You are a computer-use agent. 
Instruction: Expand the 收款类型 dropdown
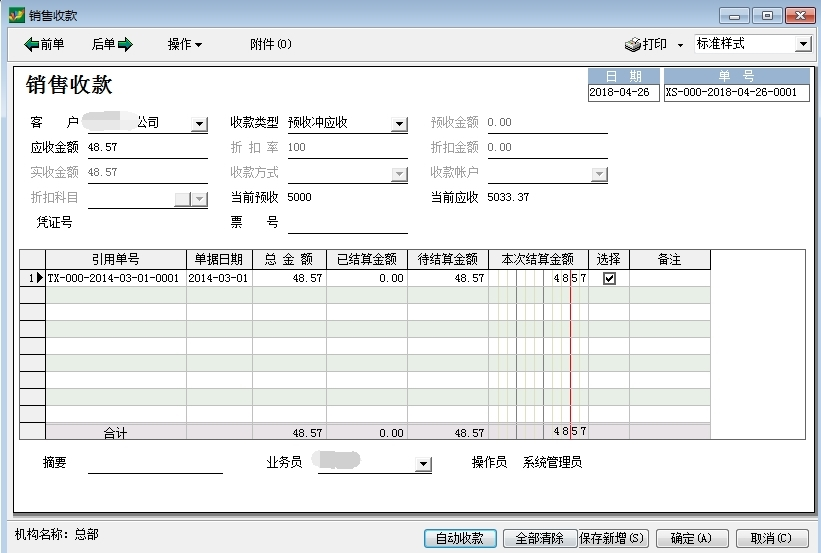399,124
